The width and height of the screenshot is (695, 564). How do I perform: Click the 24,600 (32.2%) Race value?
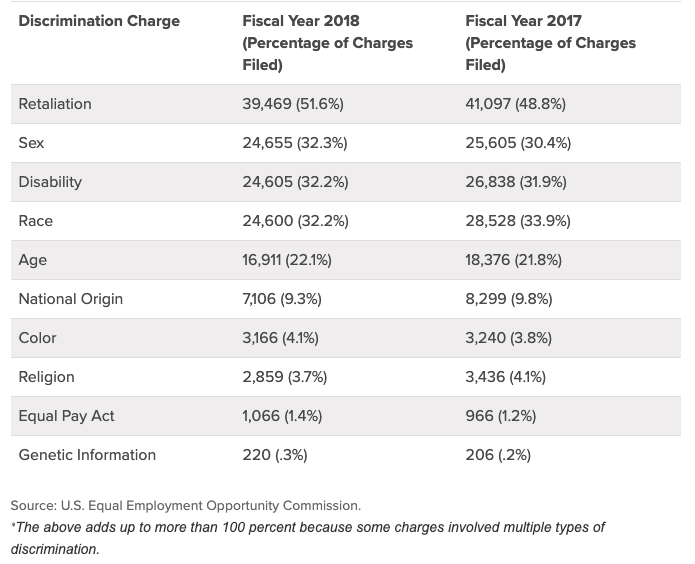295,221
